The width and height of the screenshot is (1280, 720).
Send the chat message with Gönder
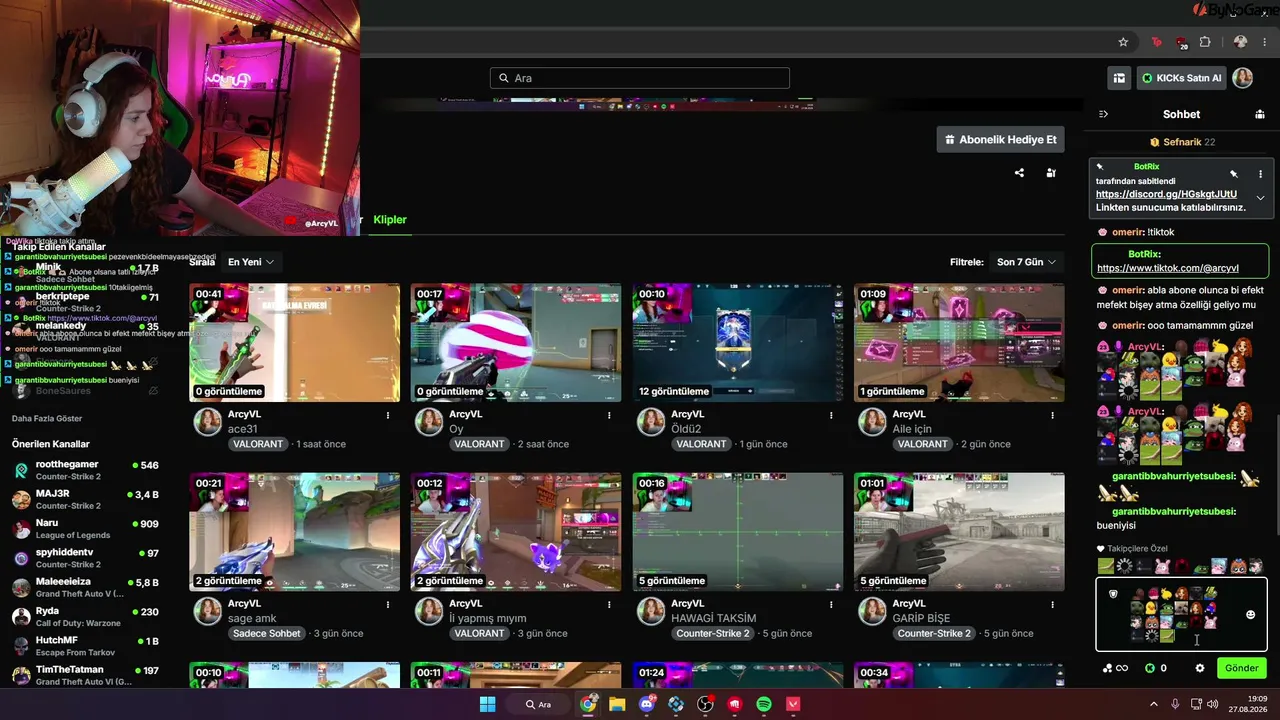pos(1242,668)
